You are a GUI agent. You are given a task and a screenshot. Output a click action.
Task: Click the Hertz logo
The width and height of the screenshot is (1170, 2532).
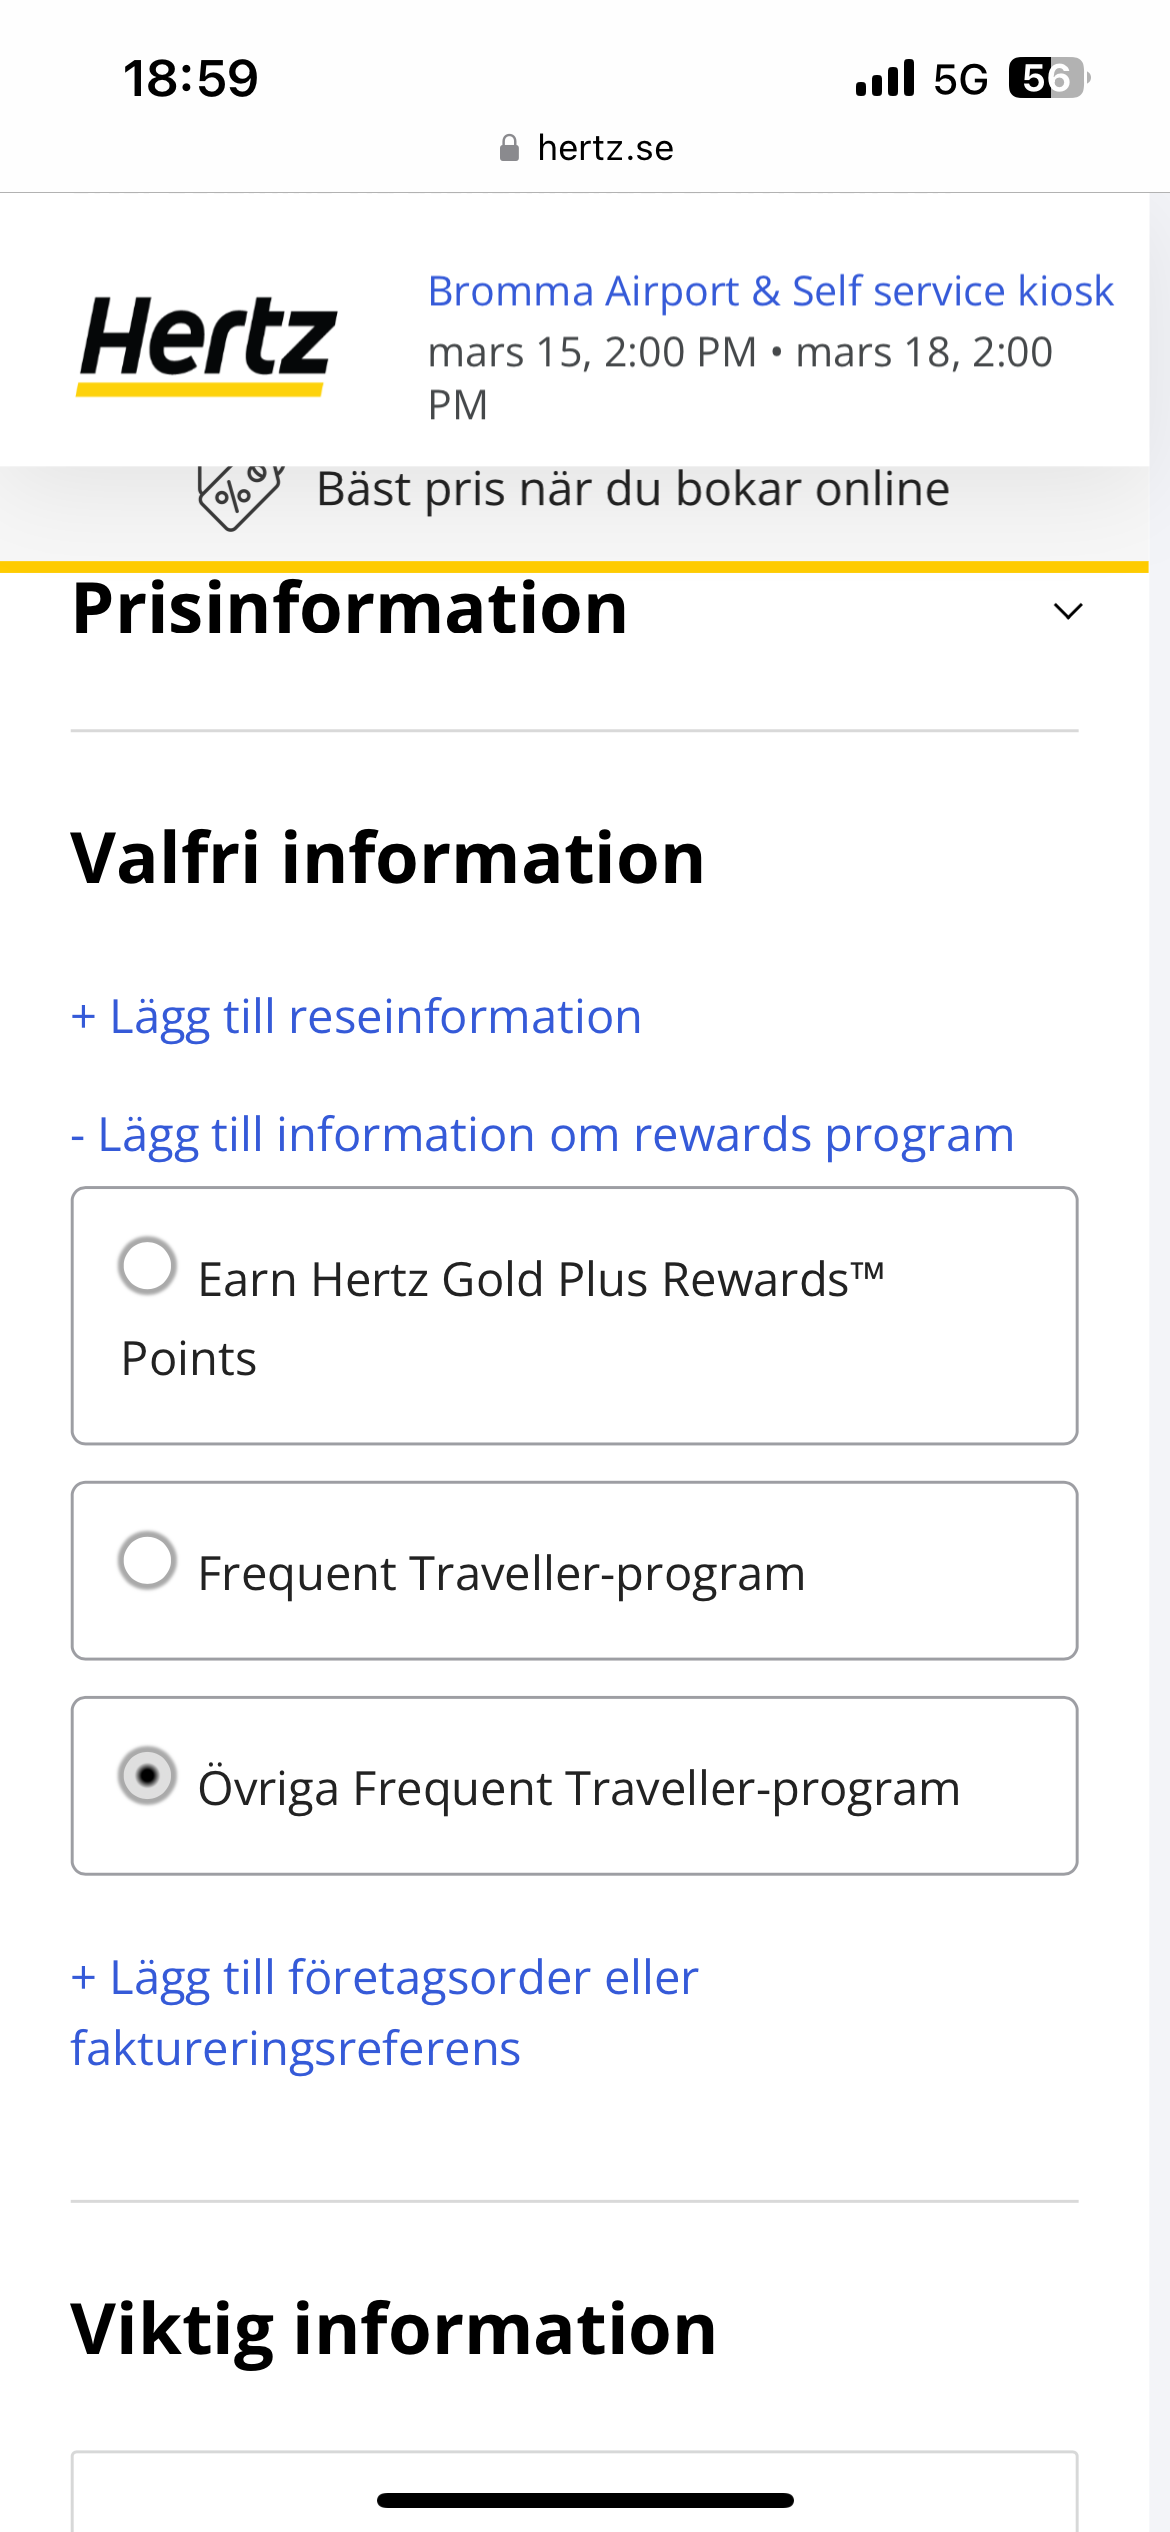click(x=207, y=343)
